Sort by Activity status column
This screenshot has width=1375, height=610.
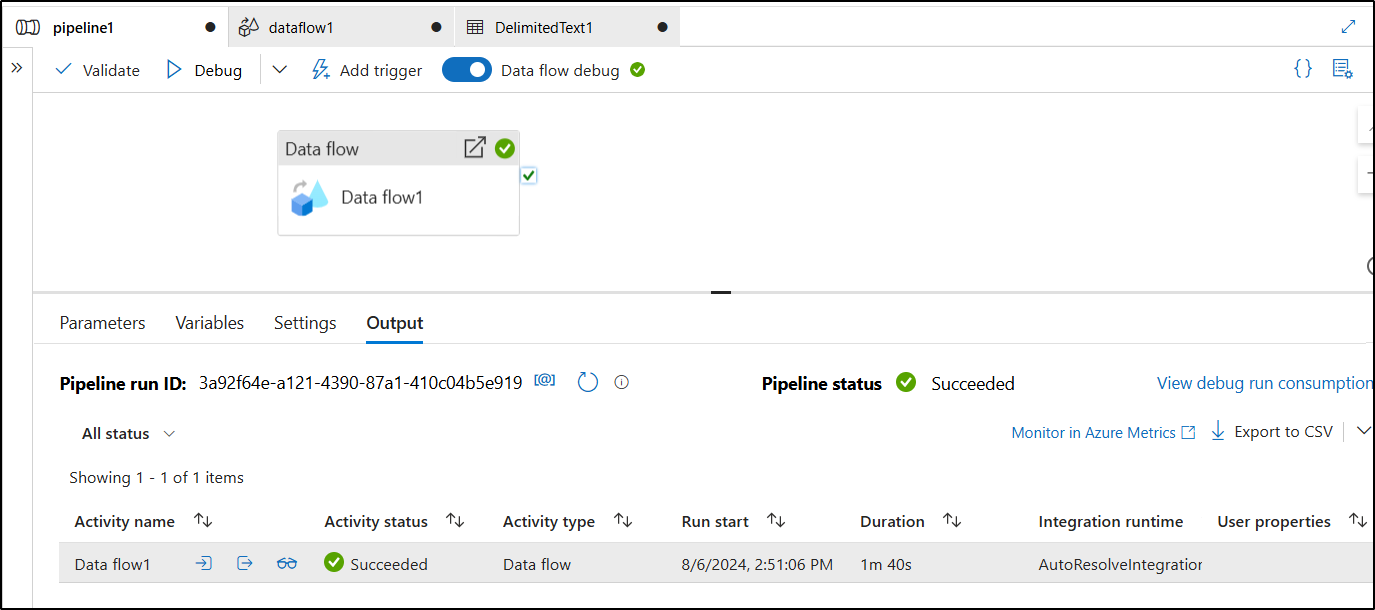455,520
